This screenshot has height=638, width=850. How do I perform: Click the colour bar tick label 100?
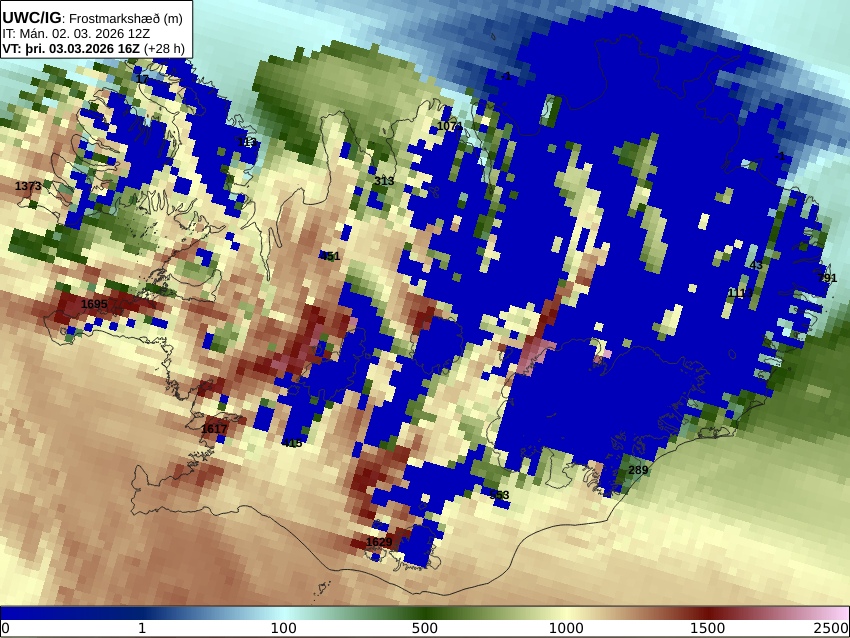coord(284,628)
